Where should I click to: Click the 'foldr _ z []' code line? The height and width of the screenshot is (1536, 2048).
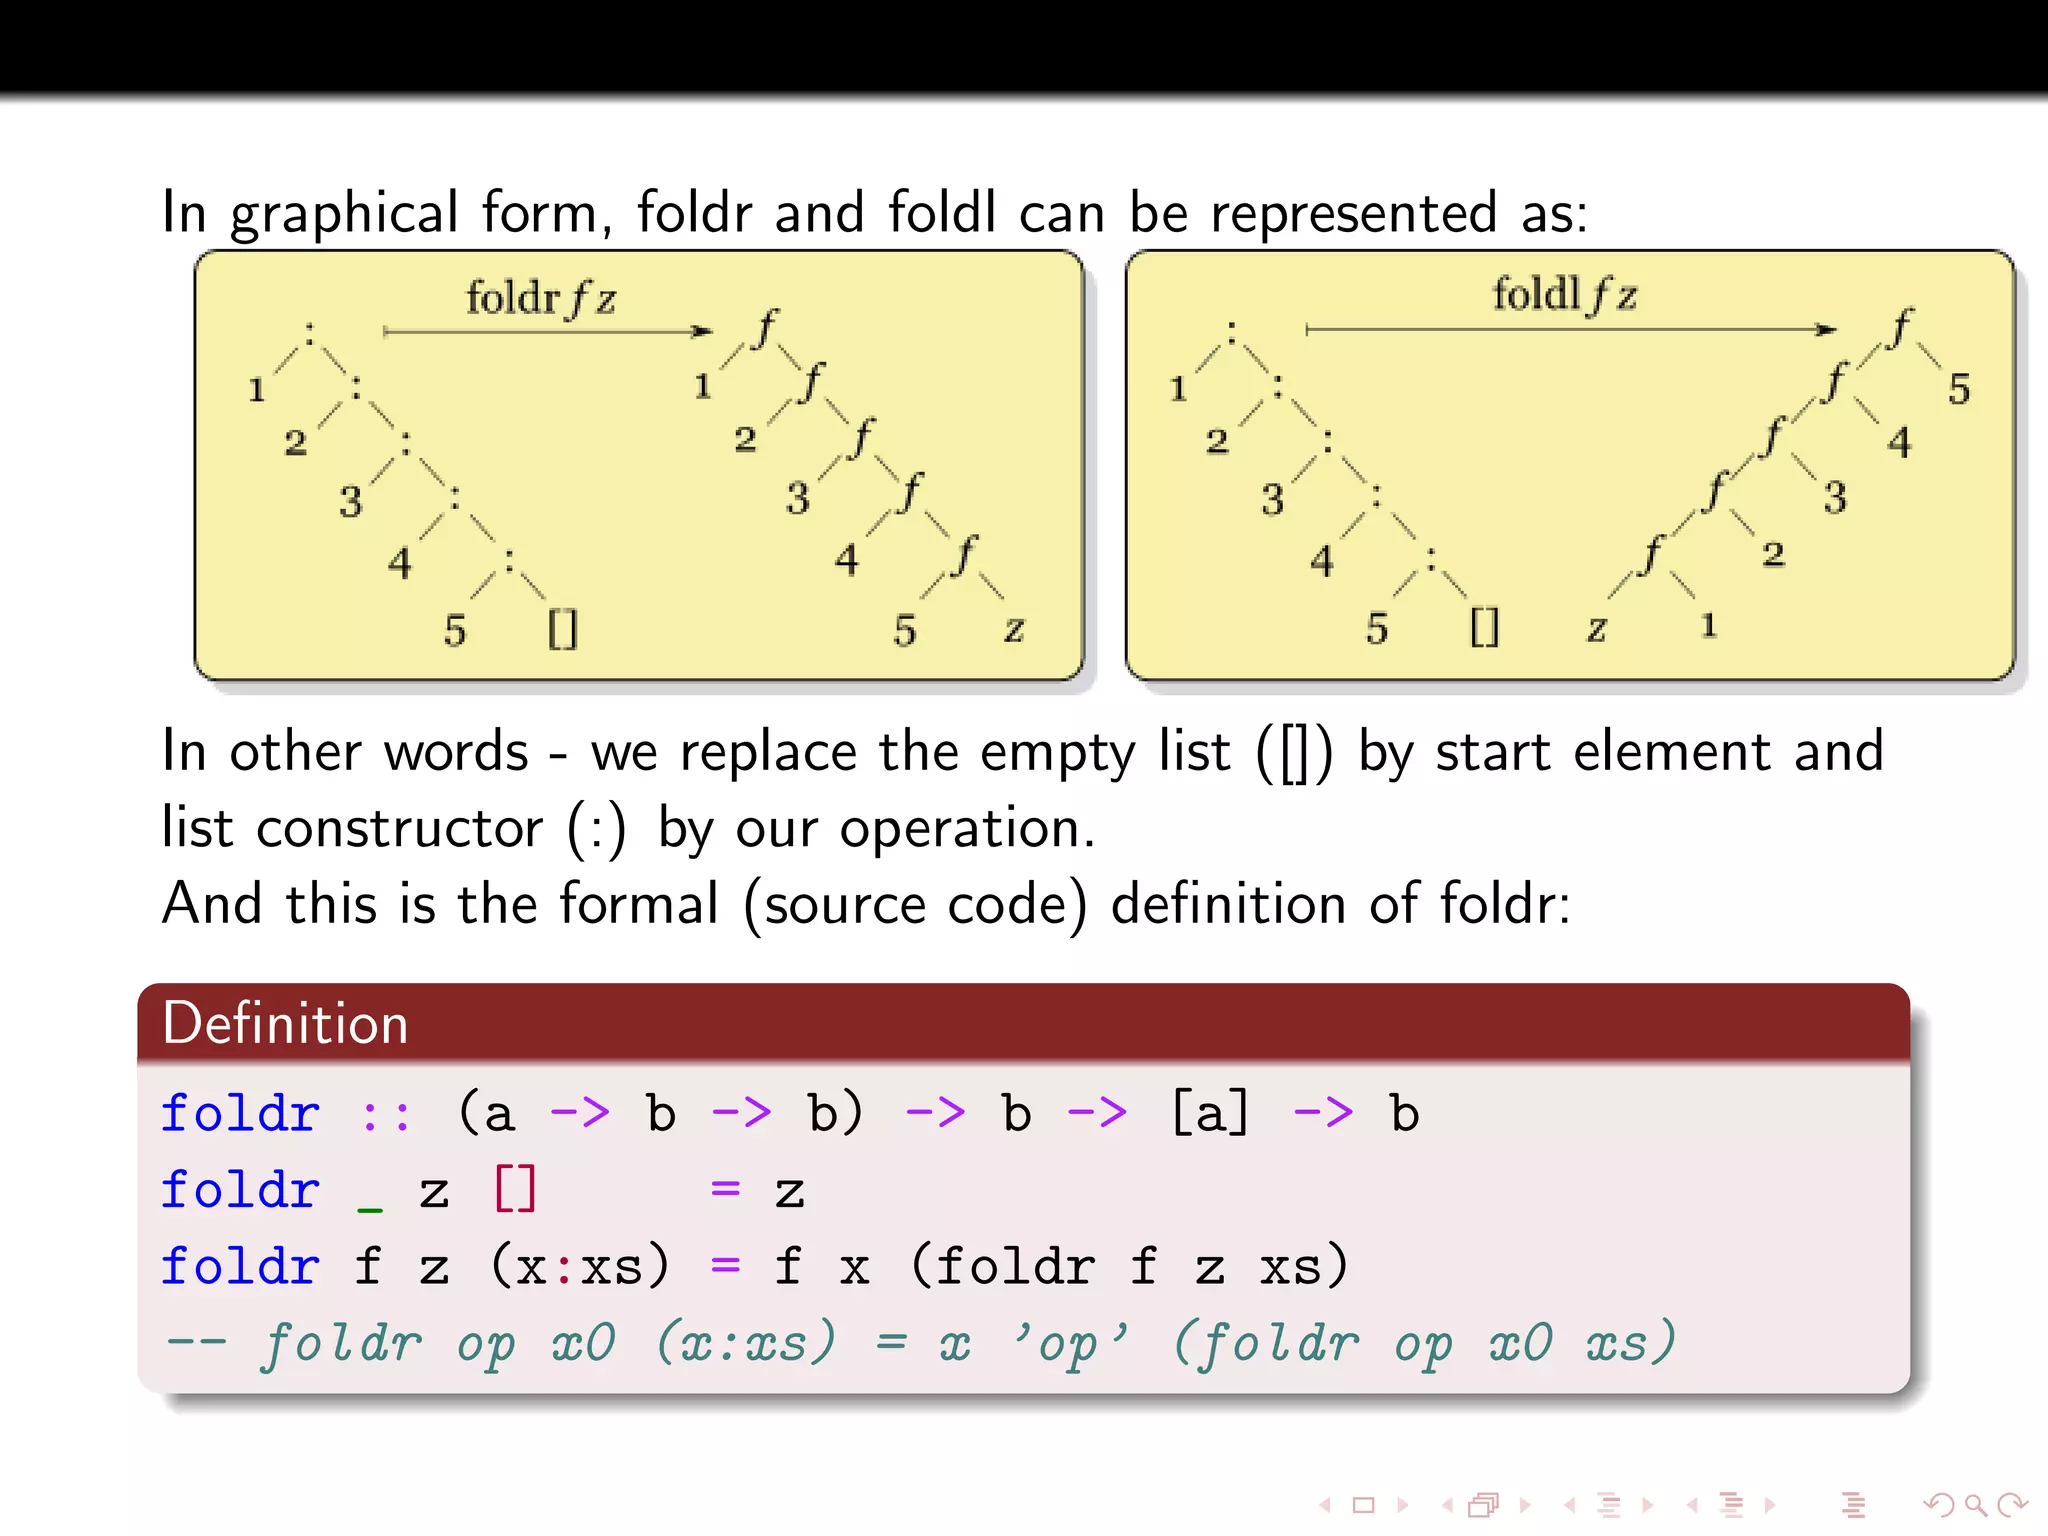483,1190
